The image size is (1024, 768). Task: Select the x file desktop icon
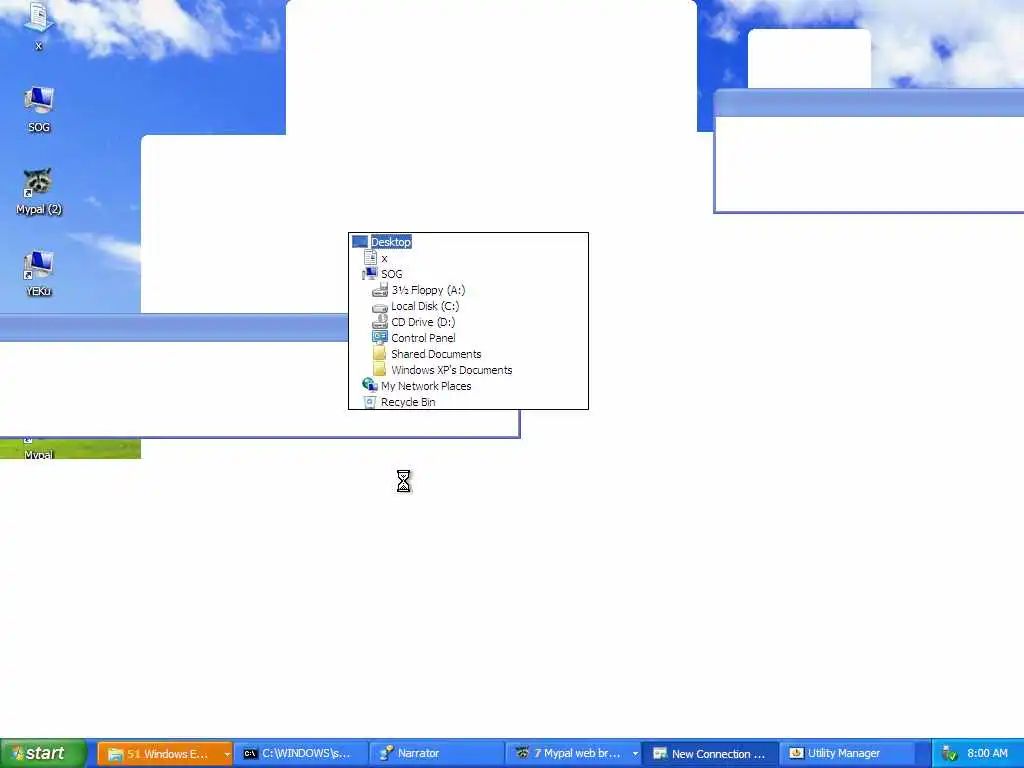click(x=38, y=25)
